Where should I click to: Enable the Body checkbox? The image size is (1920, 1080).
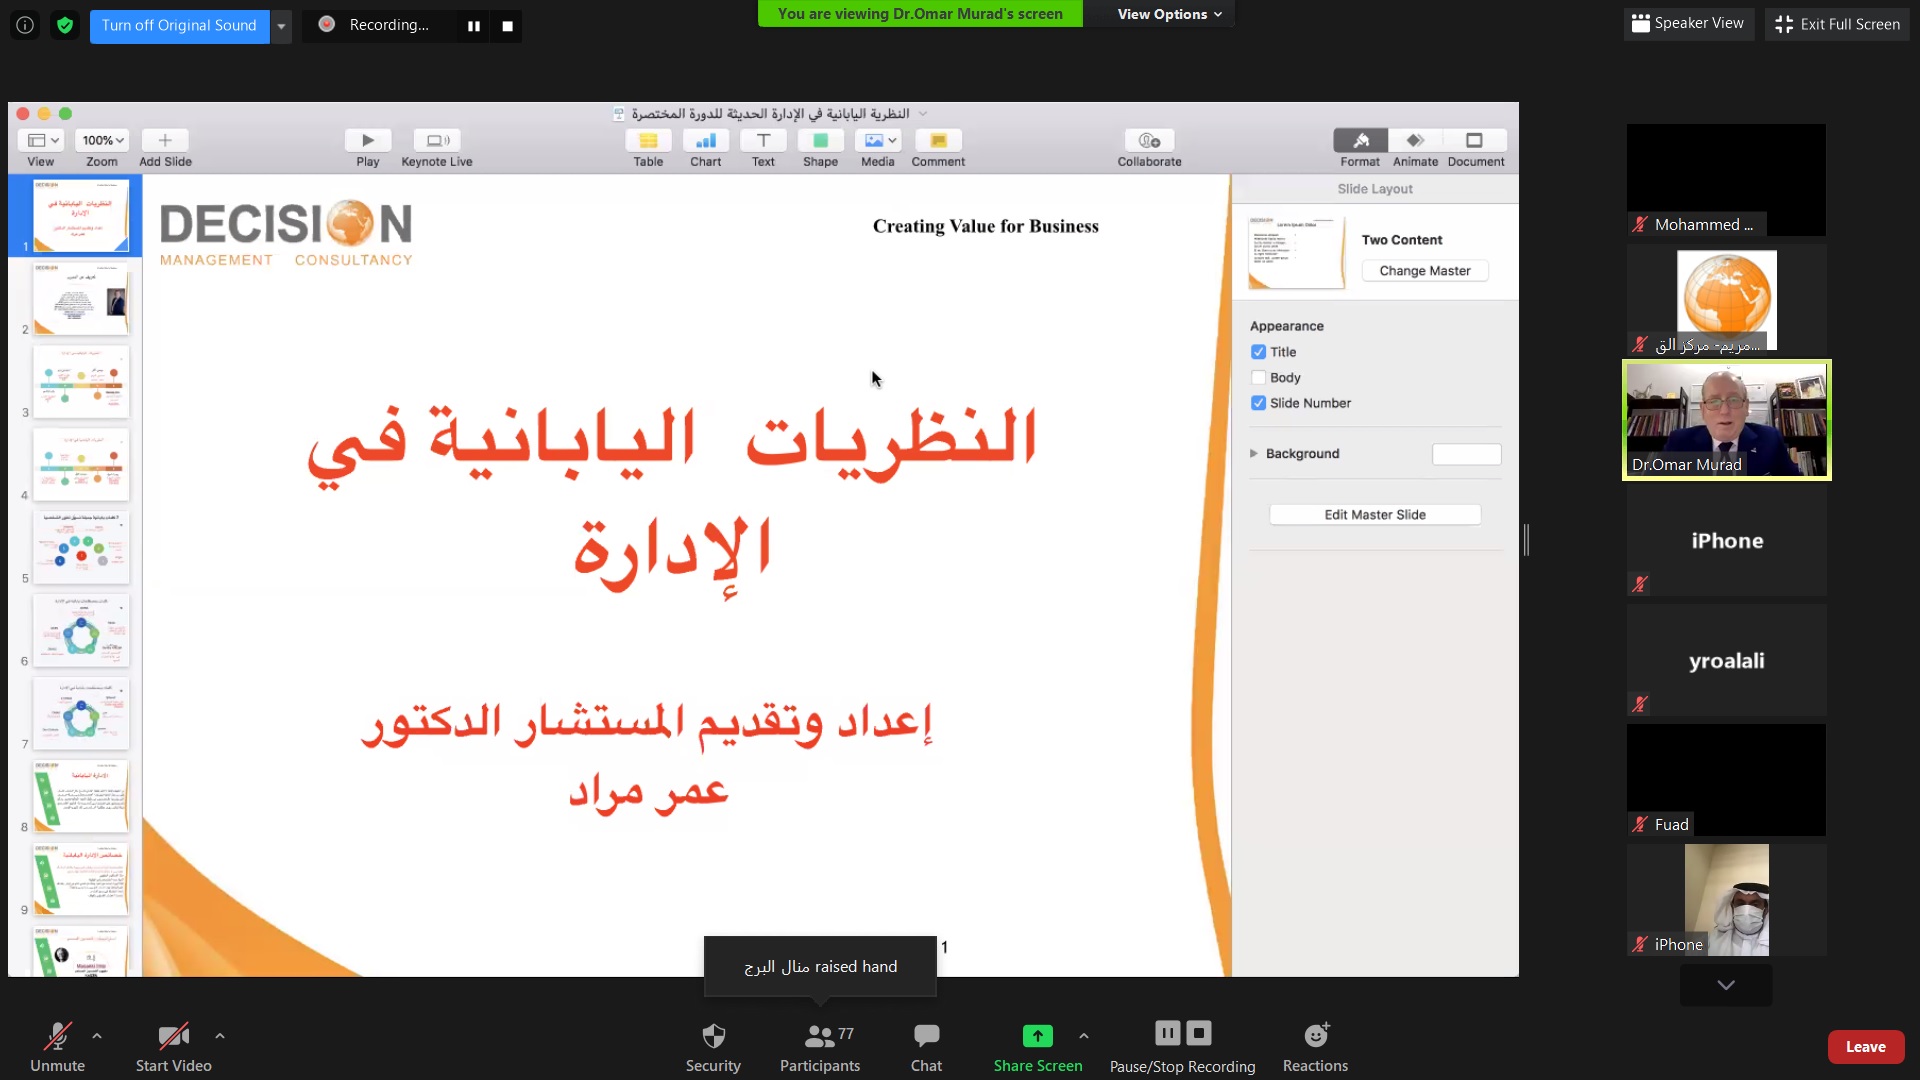pos(1258,378)
